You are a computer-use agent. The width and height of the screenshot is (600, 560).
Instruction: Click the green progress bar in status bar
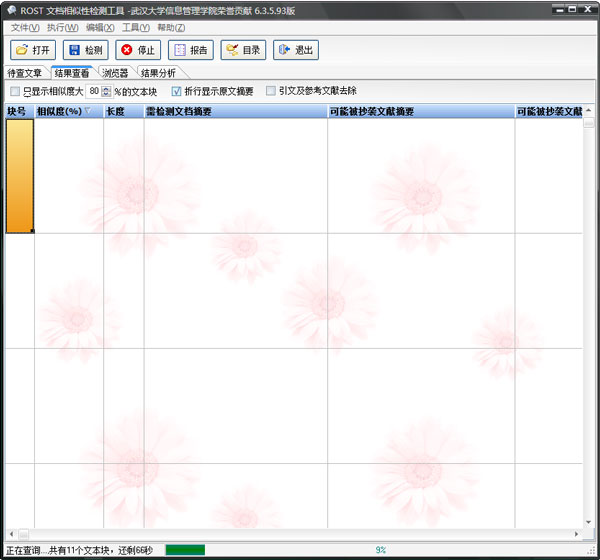[x=185, y=550]
